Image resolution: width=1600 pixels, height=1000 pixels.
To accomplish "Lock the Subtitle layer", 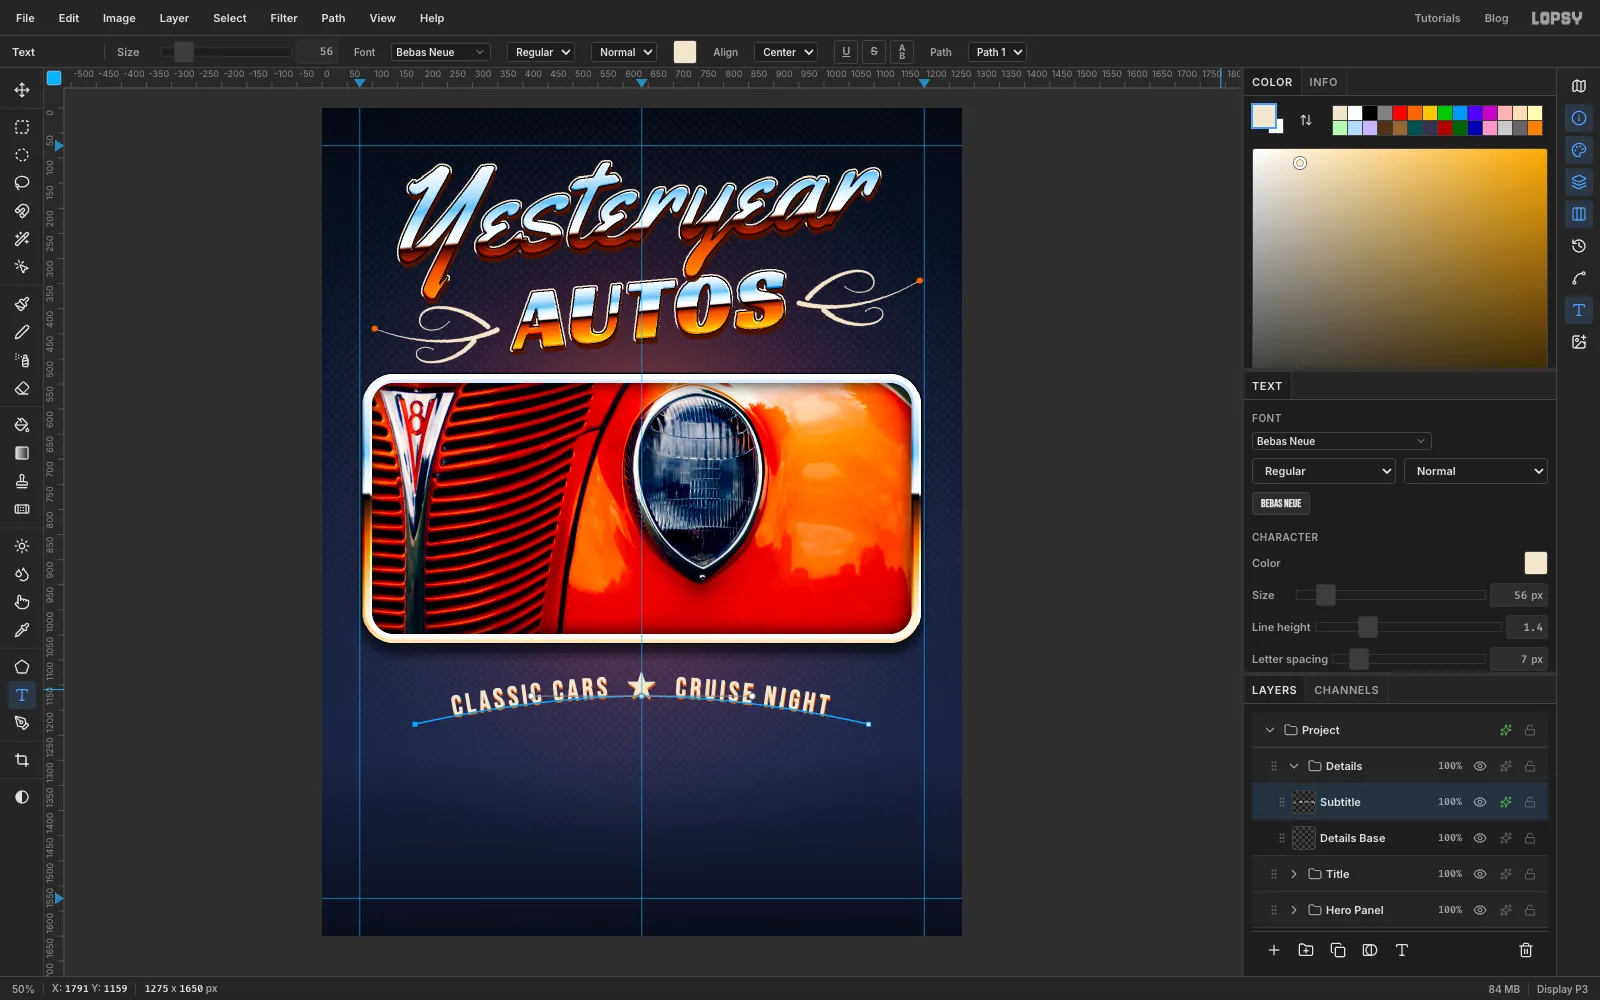I will click(1530, 802).
